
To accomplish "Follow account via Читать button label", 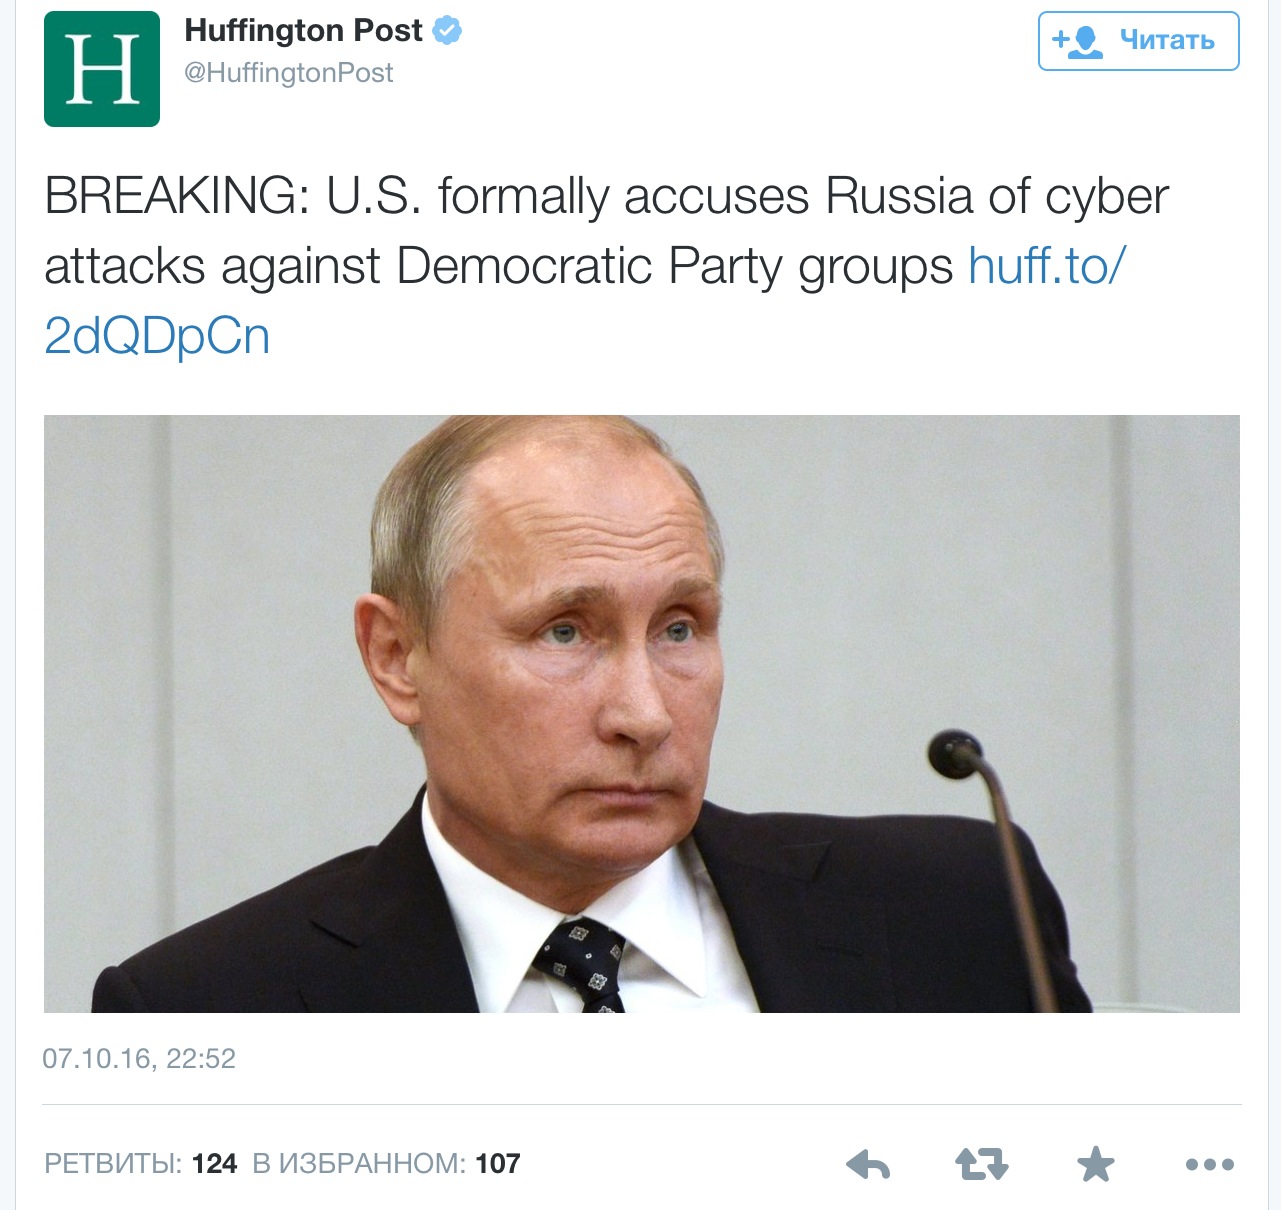I will [x=1167, y=40].
